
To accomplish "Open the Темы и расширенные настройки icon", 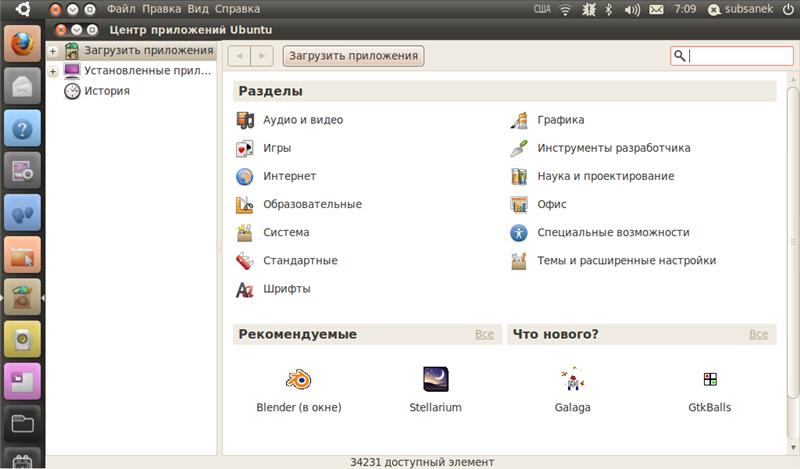I will [x=519, y=260].
